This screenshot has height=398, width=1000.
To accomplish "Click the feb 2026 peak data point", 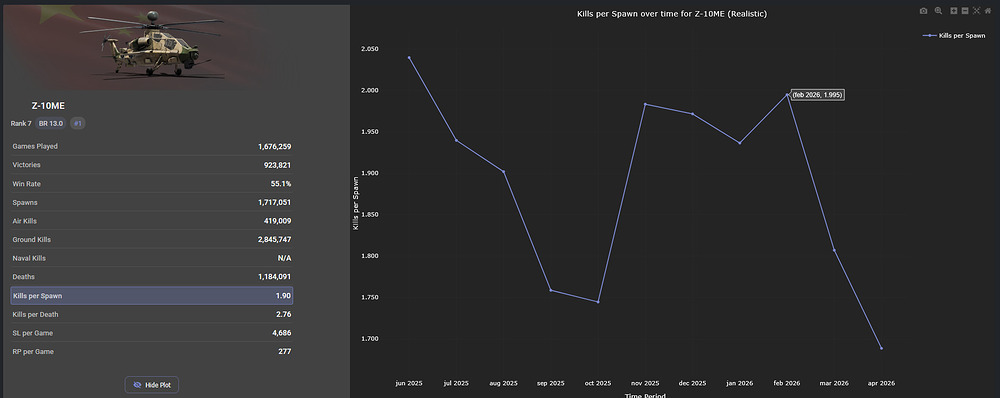I will (787, 94).
